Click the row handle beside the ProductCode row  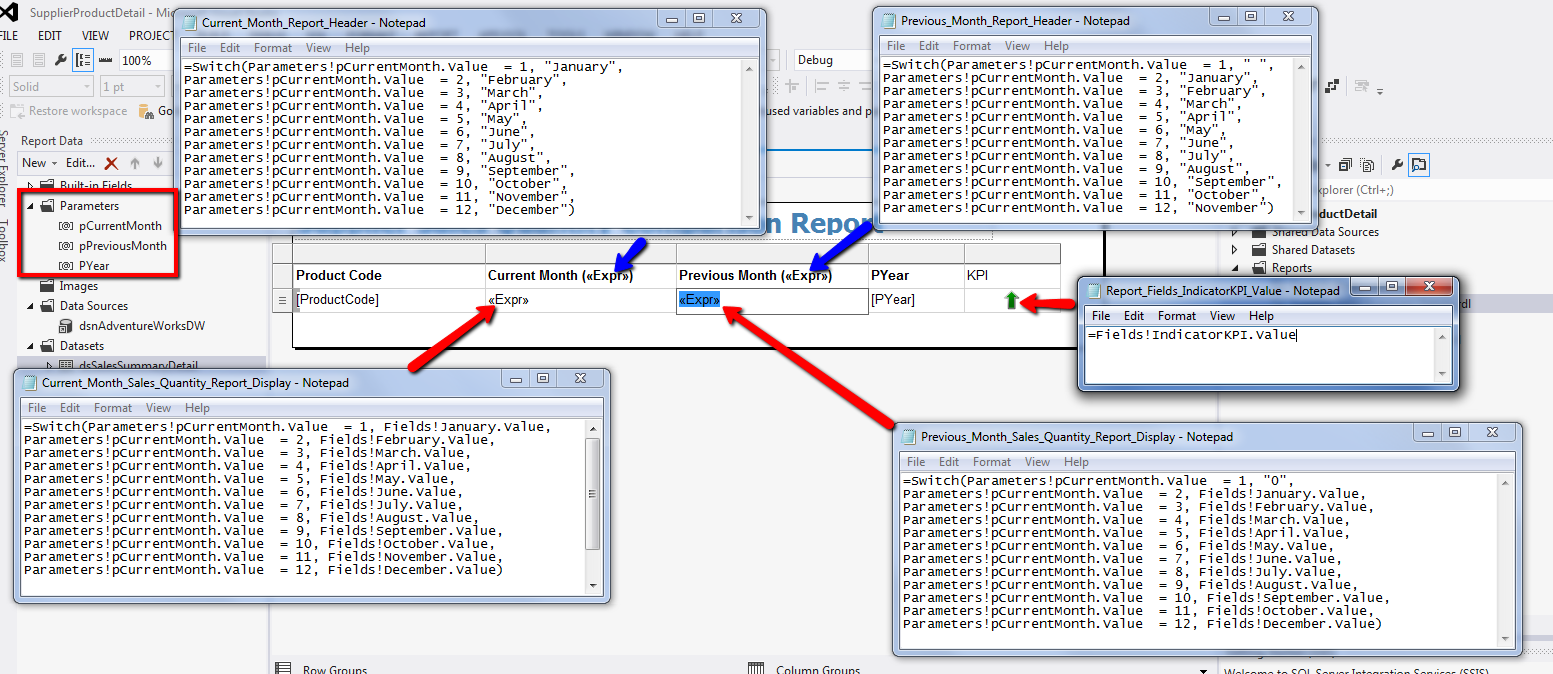coord(282,300)
